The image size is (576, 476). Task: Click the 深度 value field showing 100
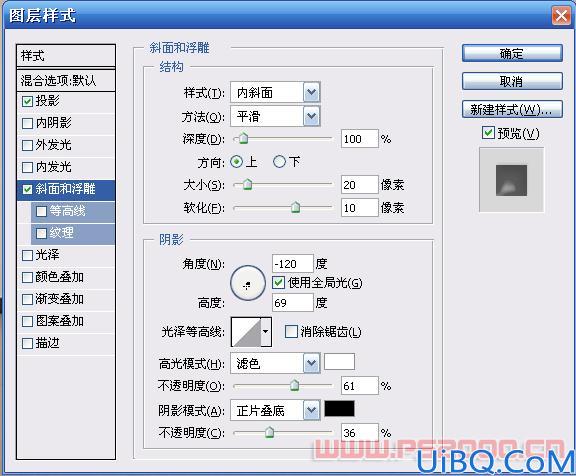pyautogui.click(x=360, y=139)
